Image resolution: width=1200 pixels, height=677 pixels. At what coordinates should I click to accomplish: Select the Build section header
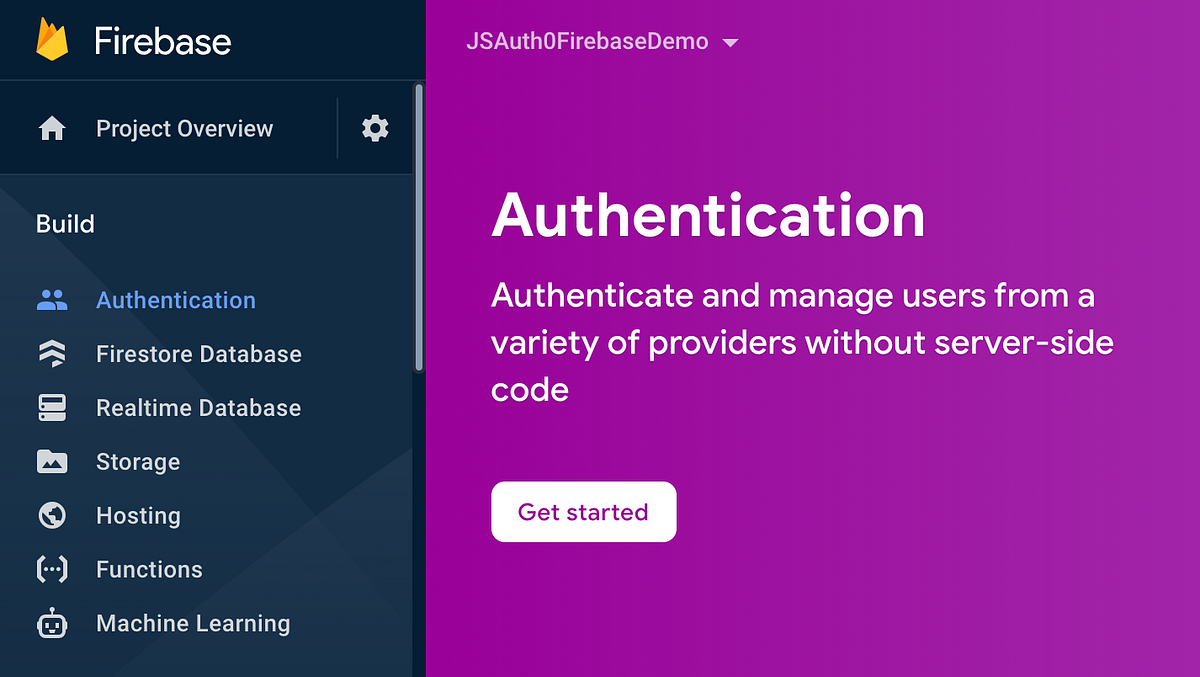click(65, 223)
